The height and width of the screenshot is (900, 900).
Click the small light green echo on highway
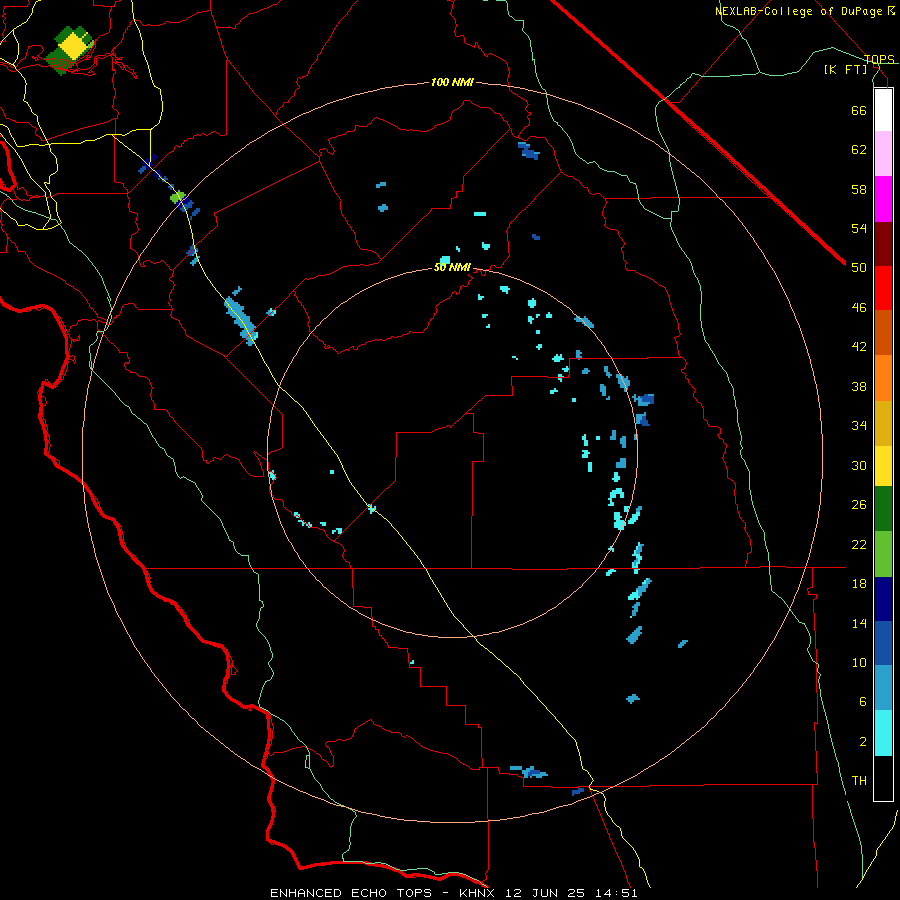177,197
